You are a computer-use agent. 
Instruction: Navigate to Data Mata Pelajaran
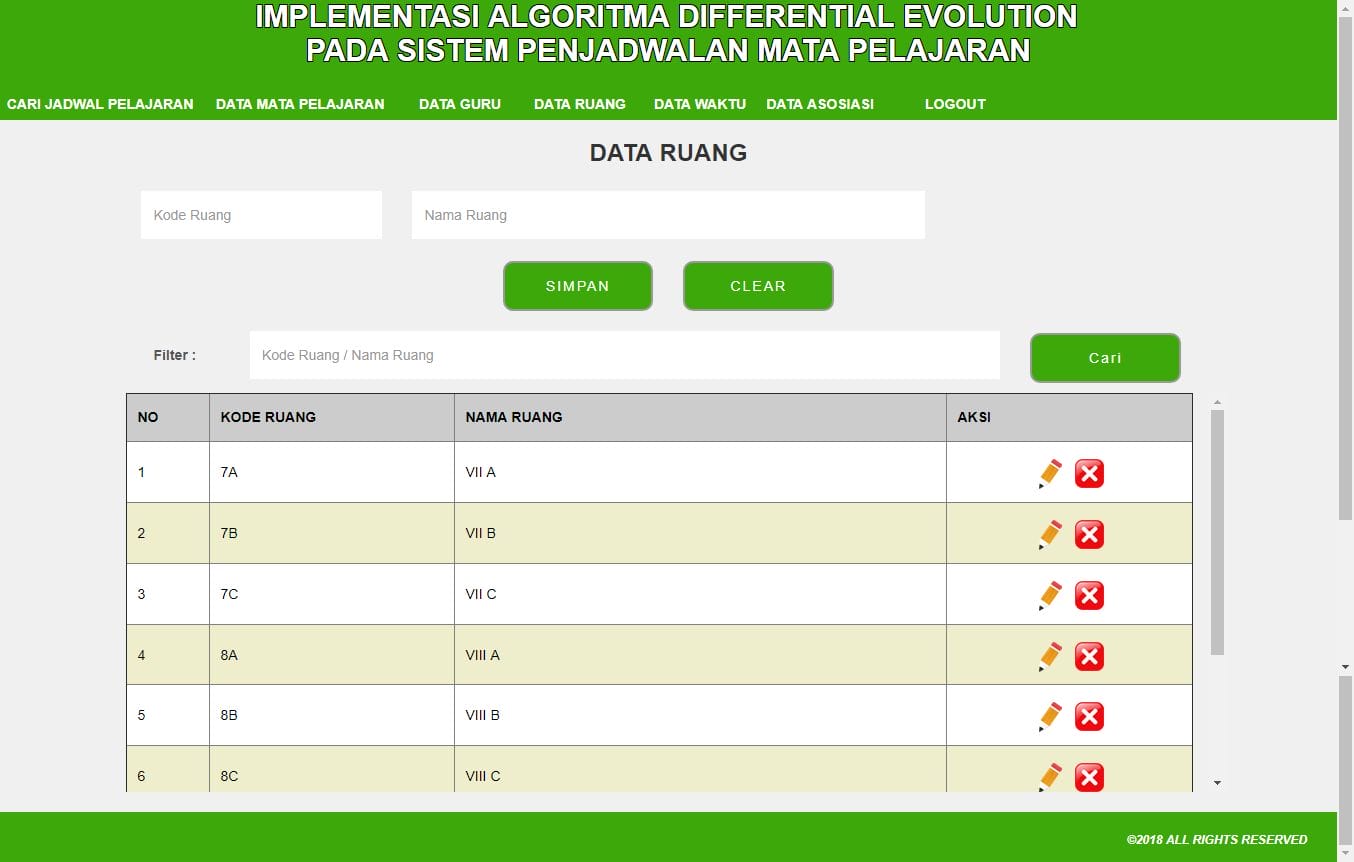[300, 104]
